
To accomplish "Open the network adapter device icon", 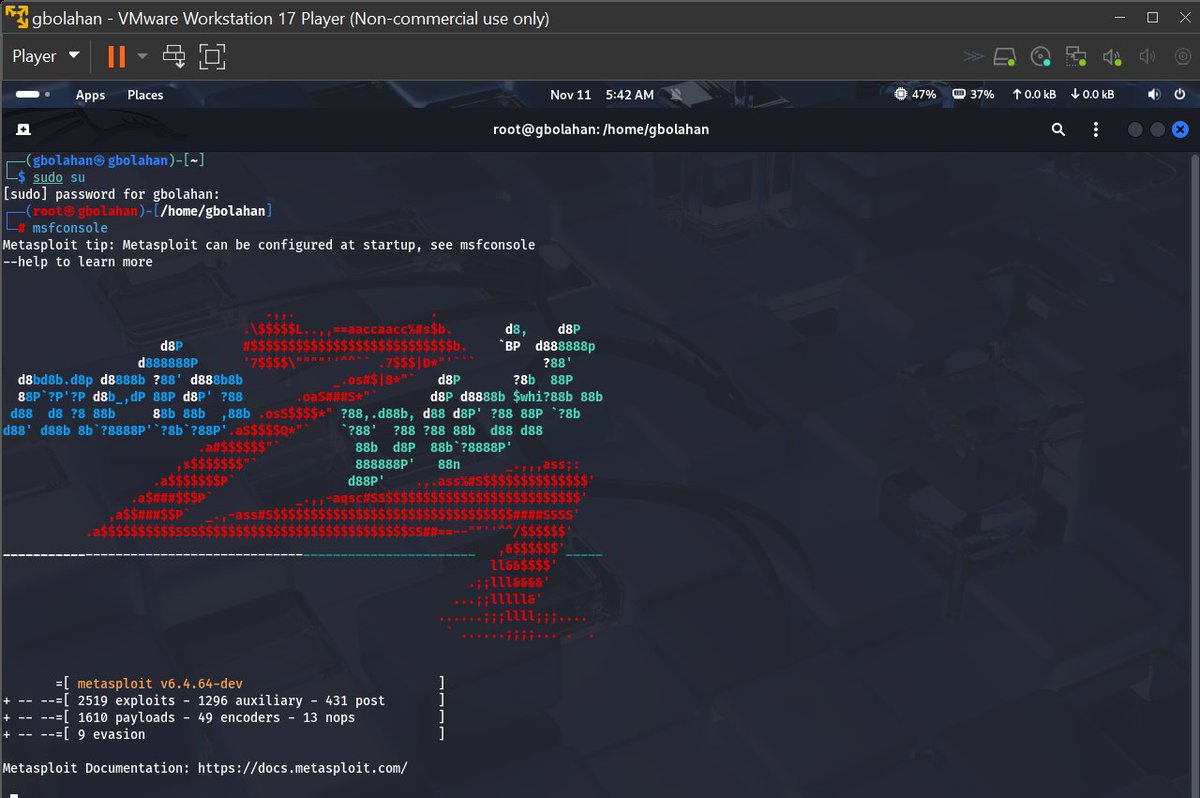I will click(1076, 57).
